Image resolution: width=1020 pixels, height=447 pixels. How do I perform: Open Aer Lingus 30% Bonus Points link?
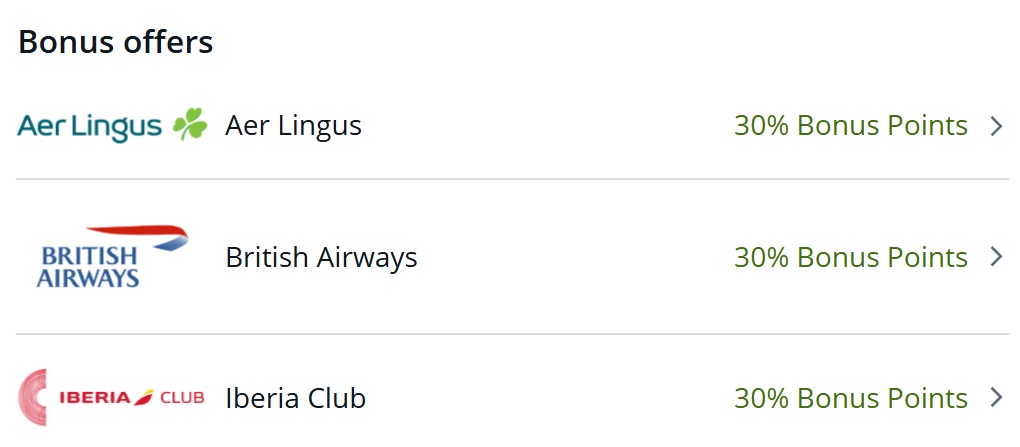click(850, 126)
